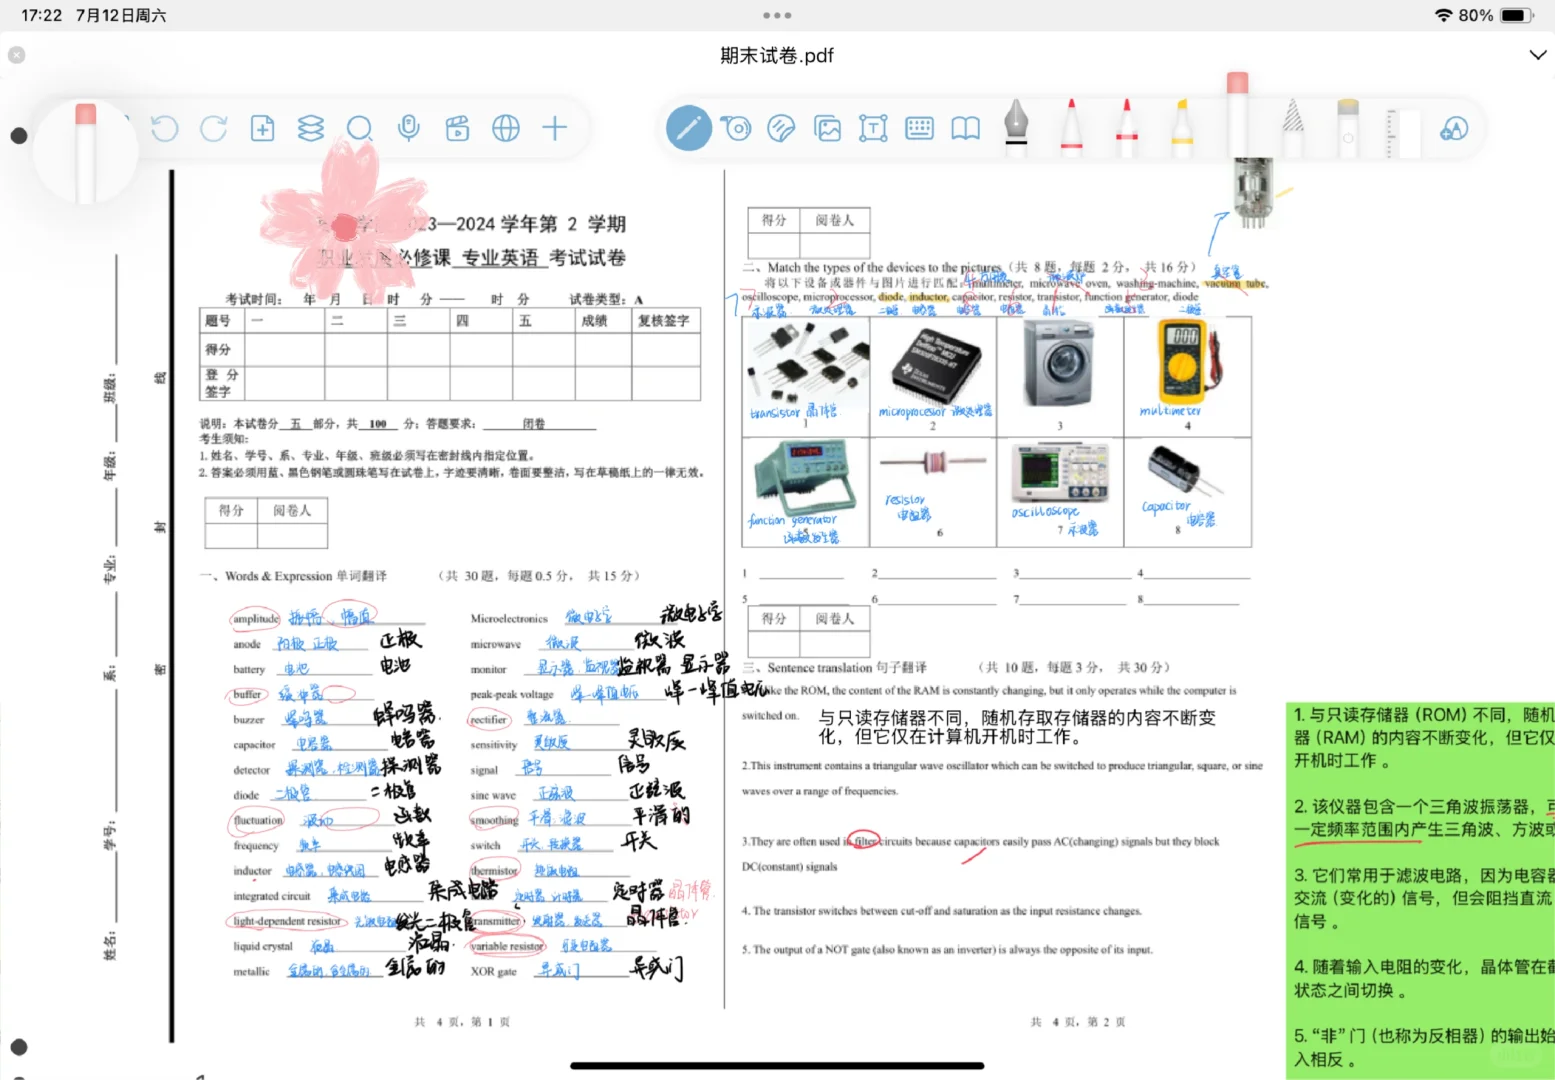
Task: Tap the washing machine picture numbered 3
Action: tap(1059, 365)
